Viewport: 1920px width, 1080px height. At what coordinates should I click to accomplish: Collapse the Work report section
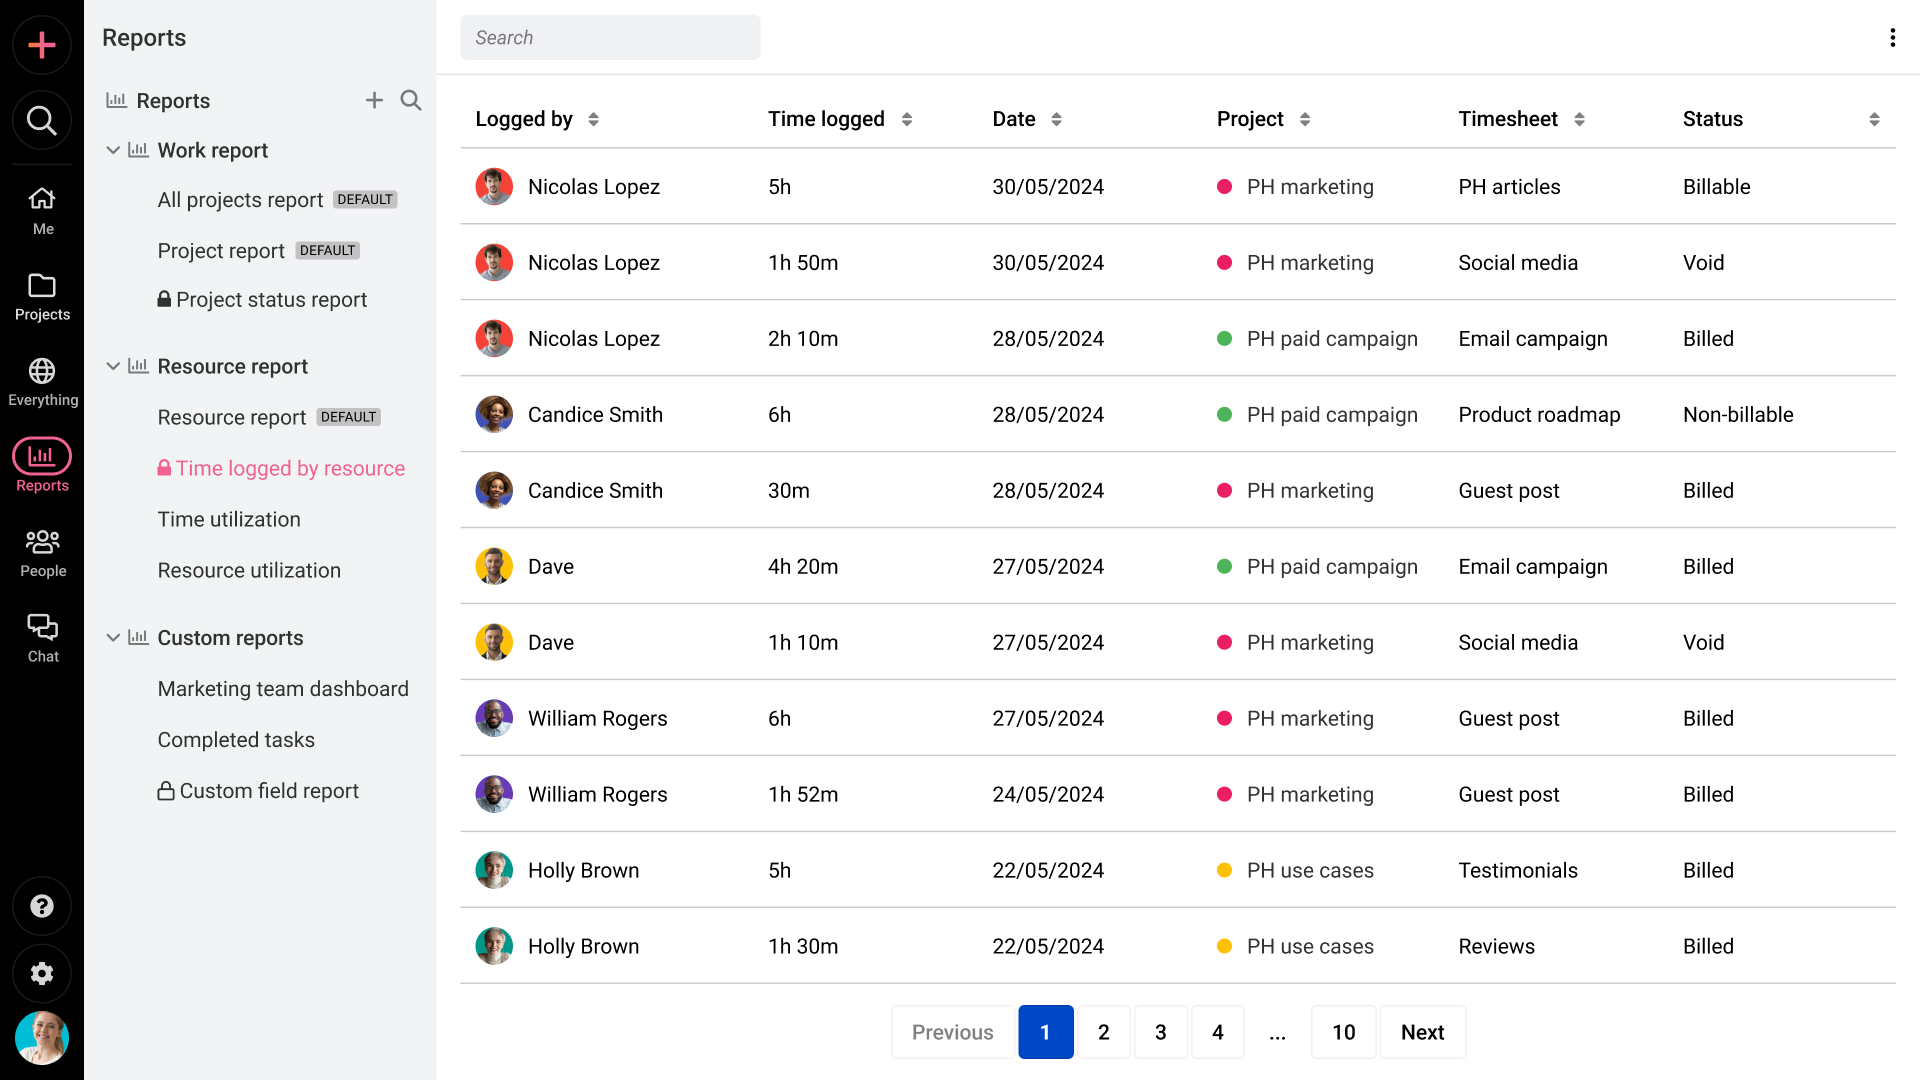113,150
